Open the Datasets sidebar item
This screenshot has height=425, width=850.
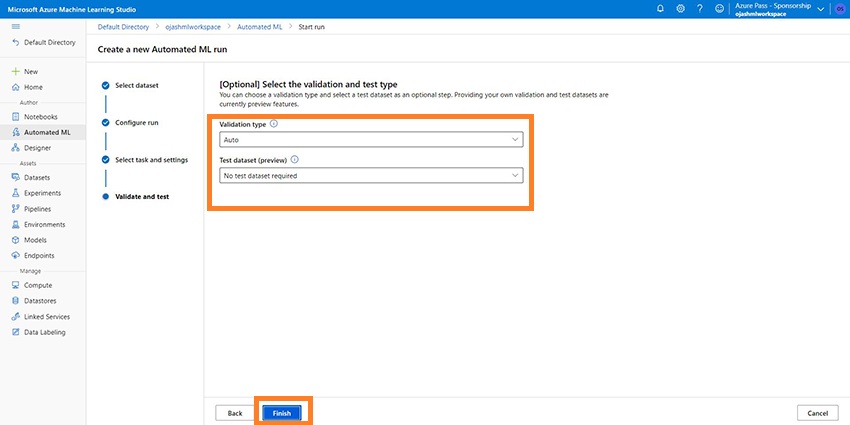(37, 178)
